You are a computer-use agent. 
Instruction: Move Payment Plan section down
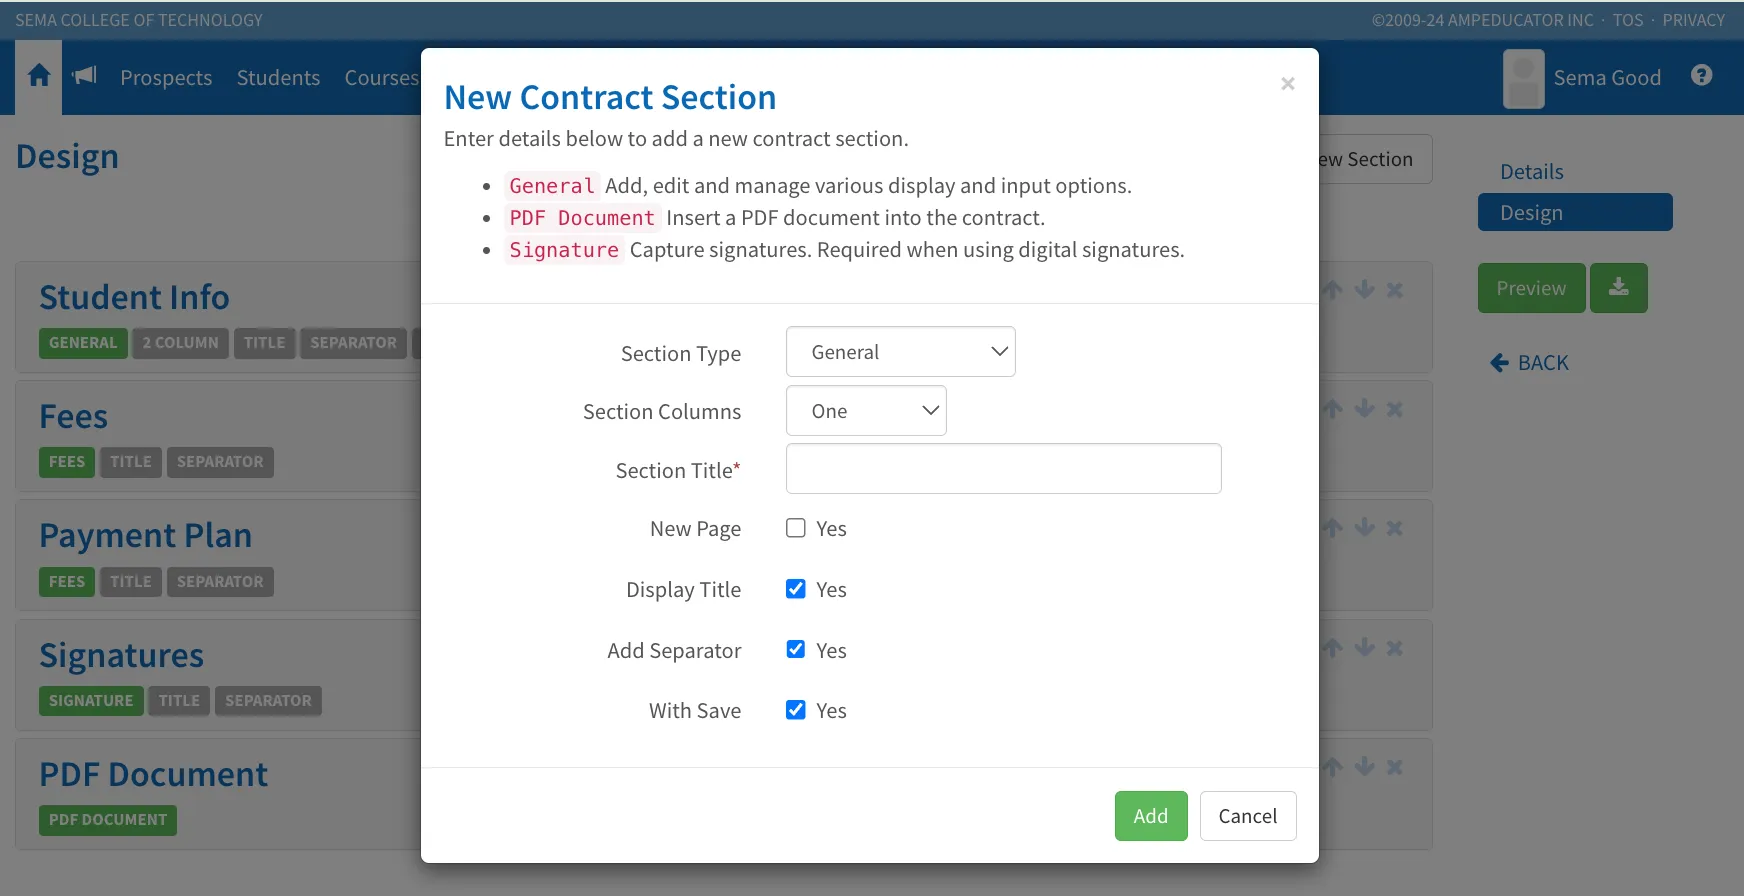1365,528
